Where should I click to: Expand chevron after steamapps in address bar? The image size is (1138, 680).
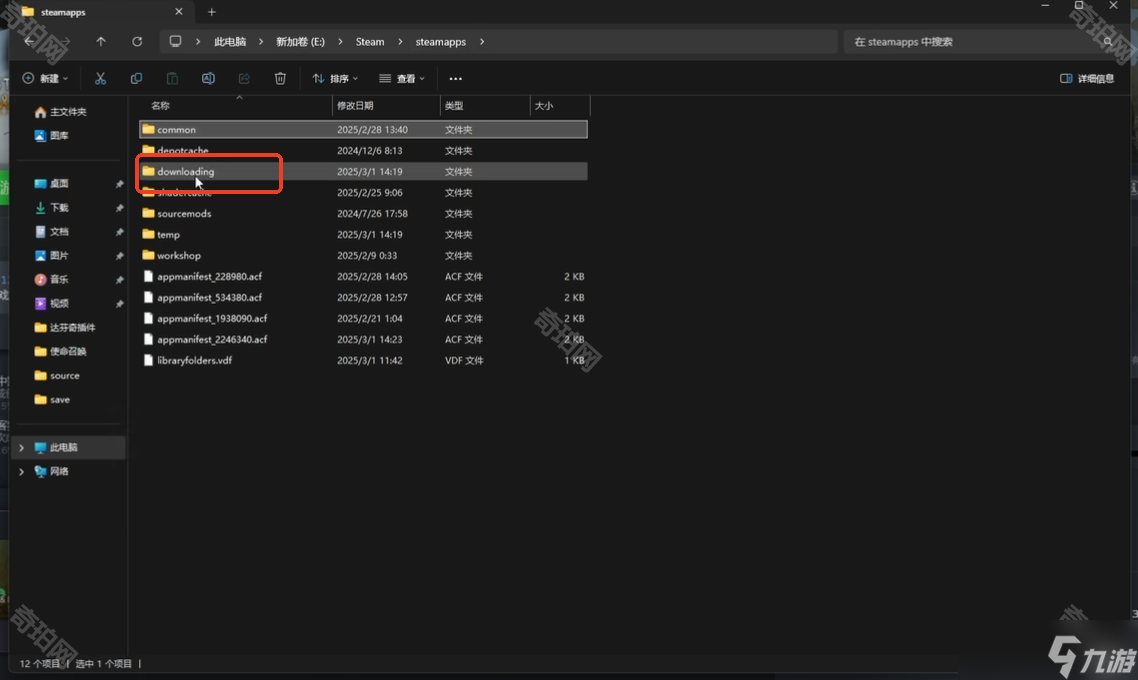482,41
